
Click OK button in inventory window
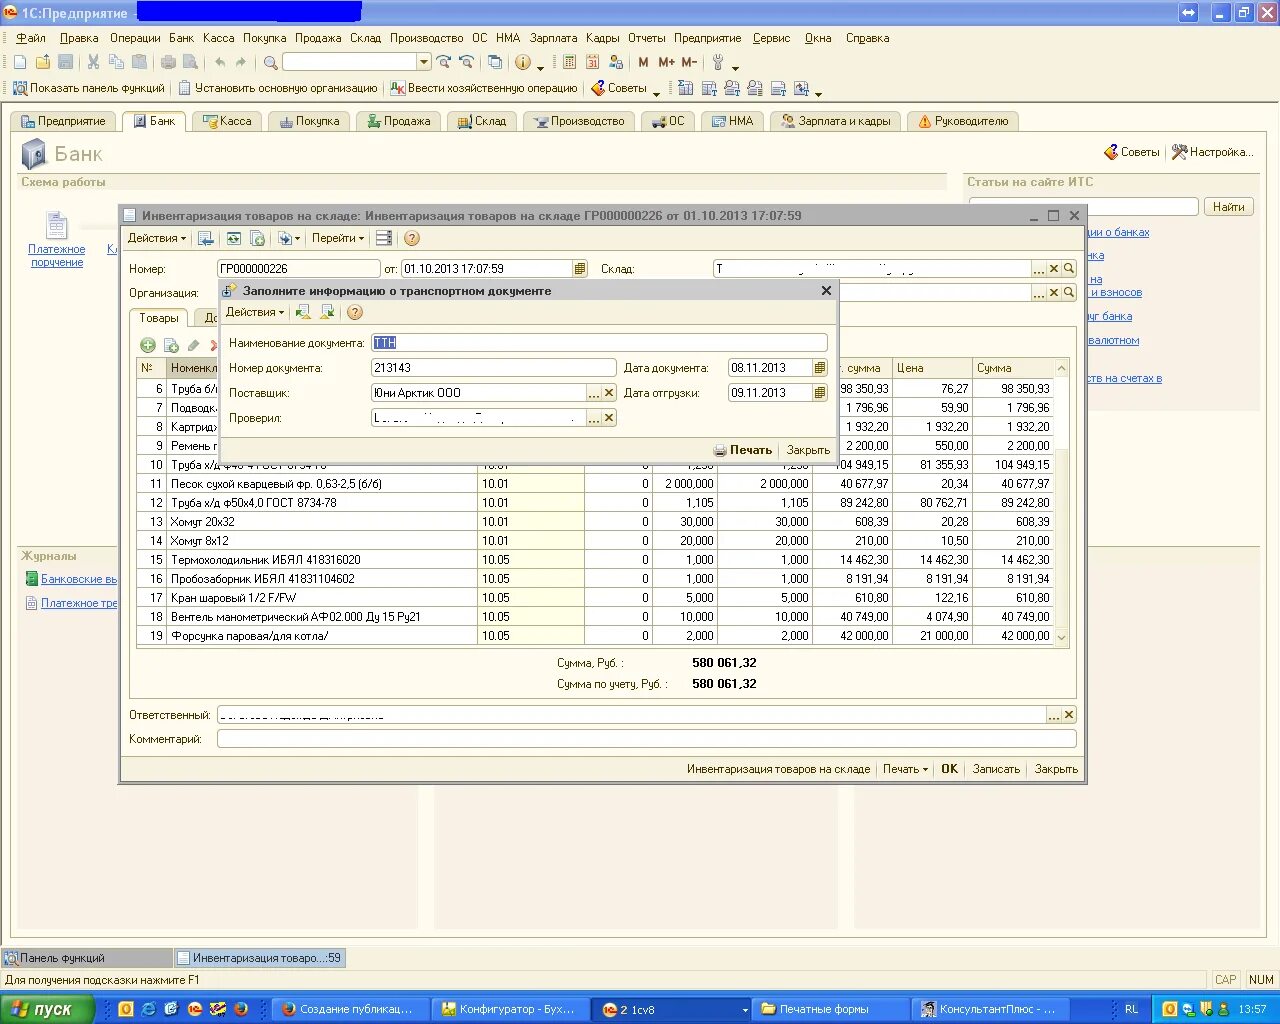(x=949, y=769)
